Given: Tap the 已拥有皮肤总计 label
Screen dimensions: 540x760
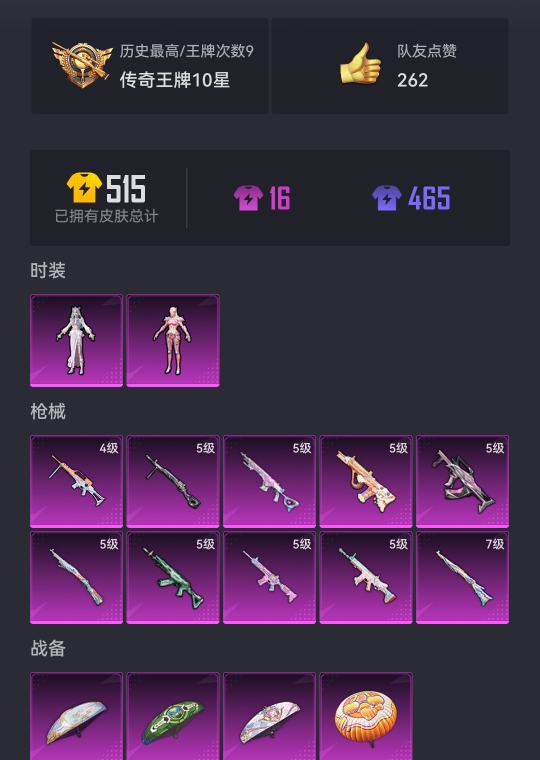Looking at the screenshot, I should coord(106,216).
